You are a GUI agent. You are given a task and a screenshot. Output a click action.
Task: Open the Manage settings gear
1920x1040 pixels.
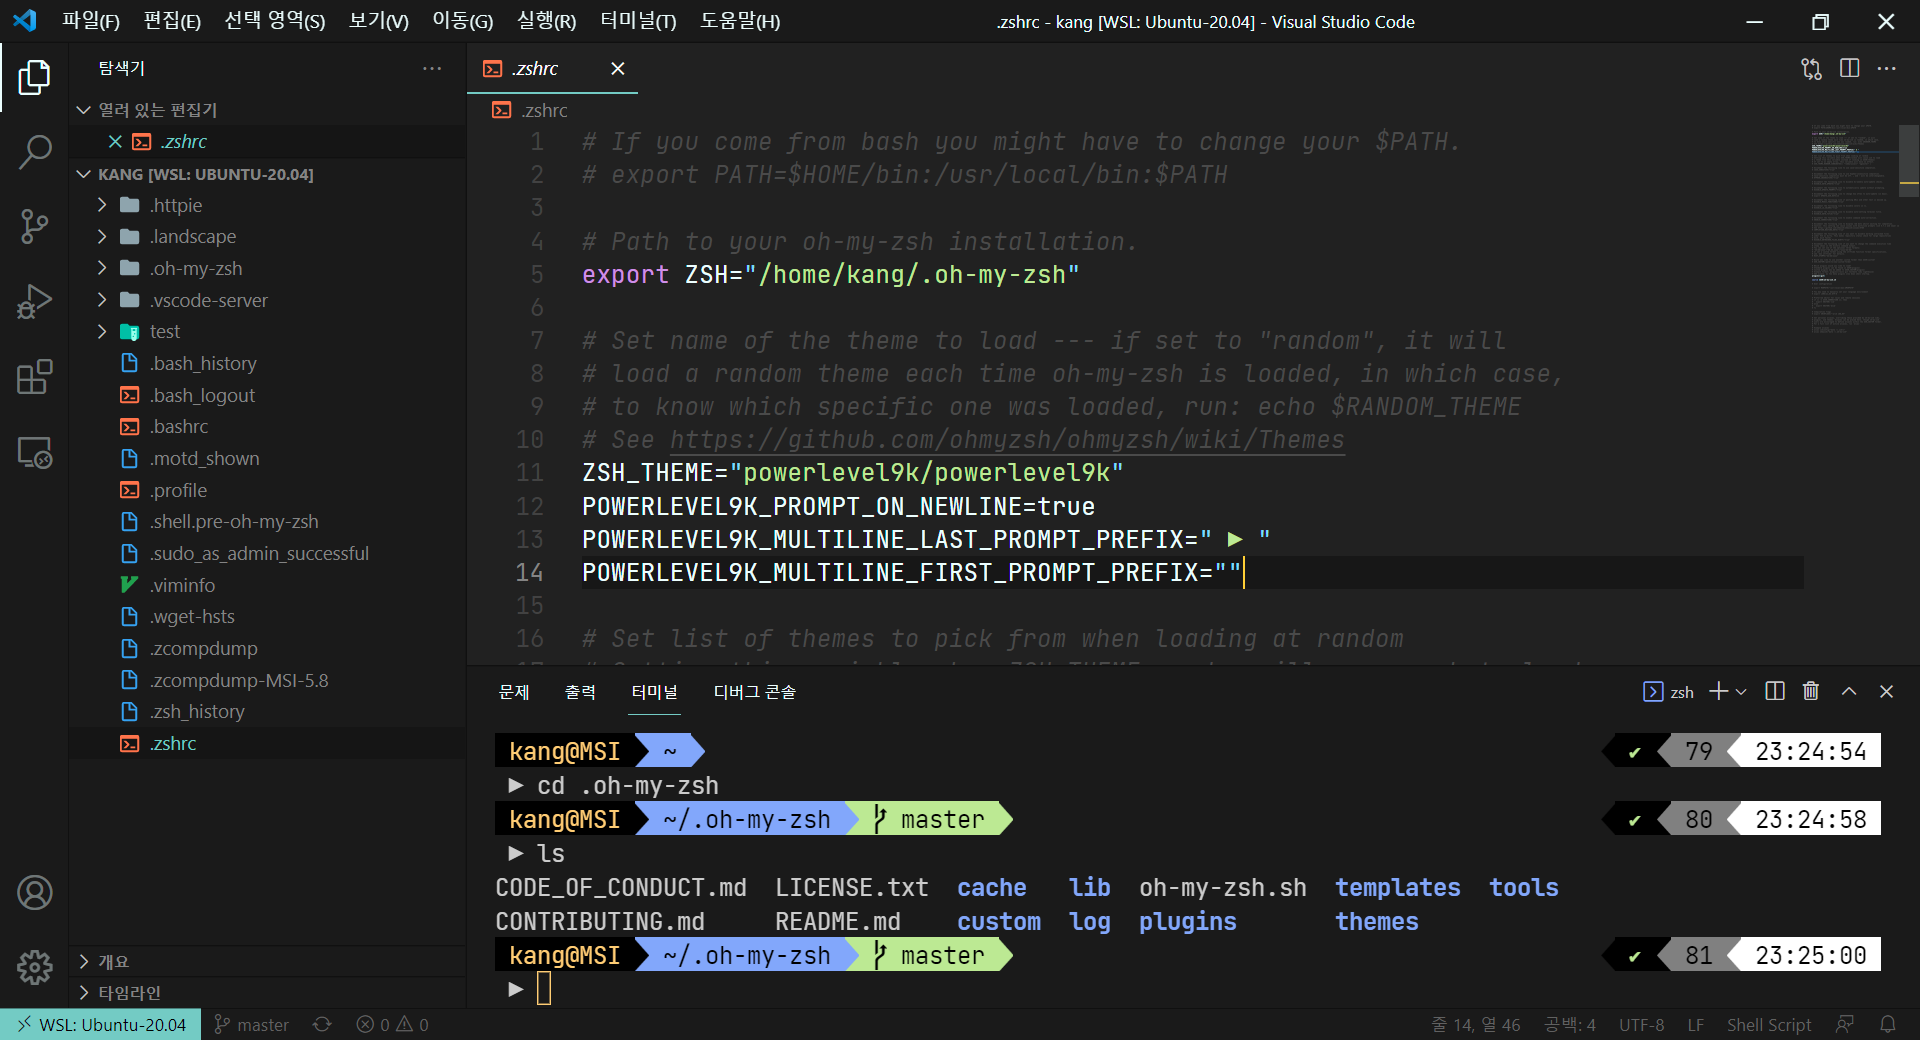(35, 967)
